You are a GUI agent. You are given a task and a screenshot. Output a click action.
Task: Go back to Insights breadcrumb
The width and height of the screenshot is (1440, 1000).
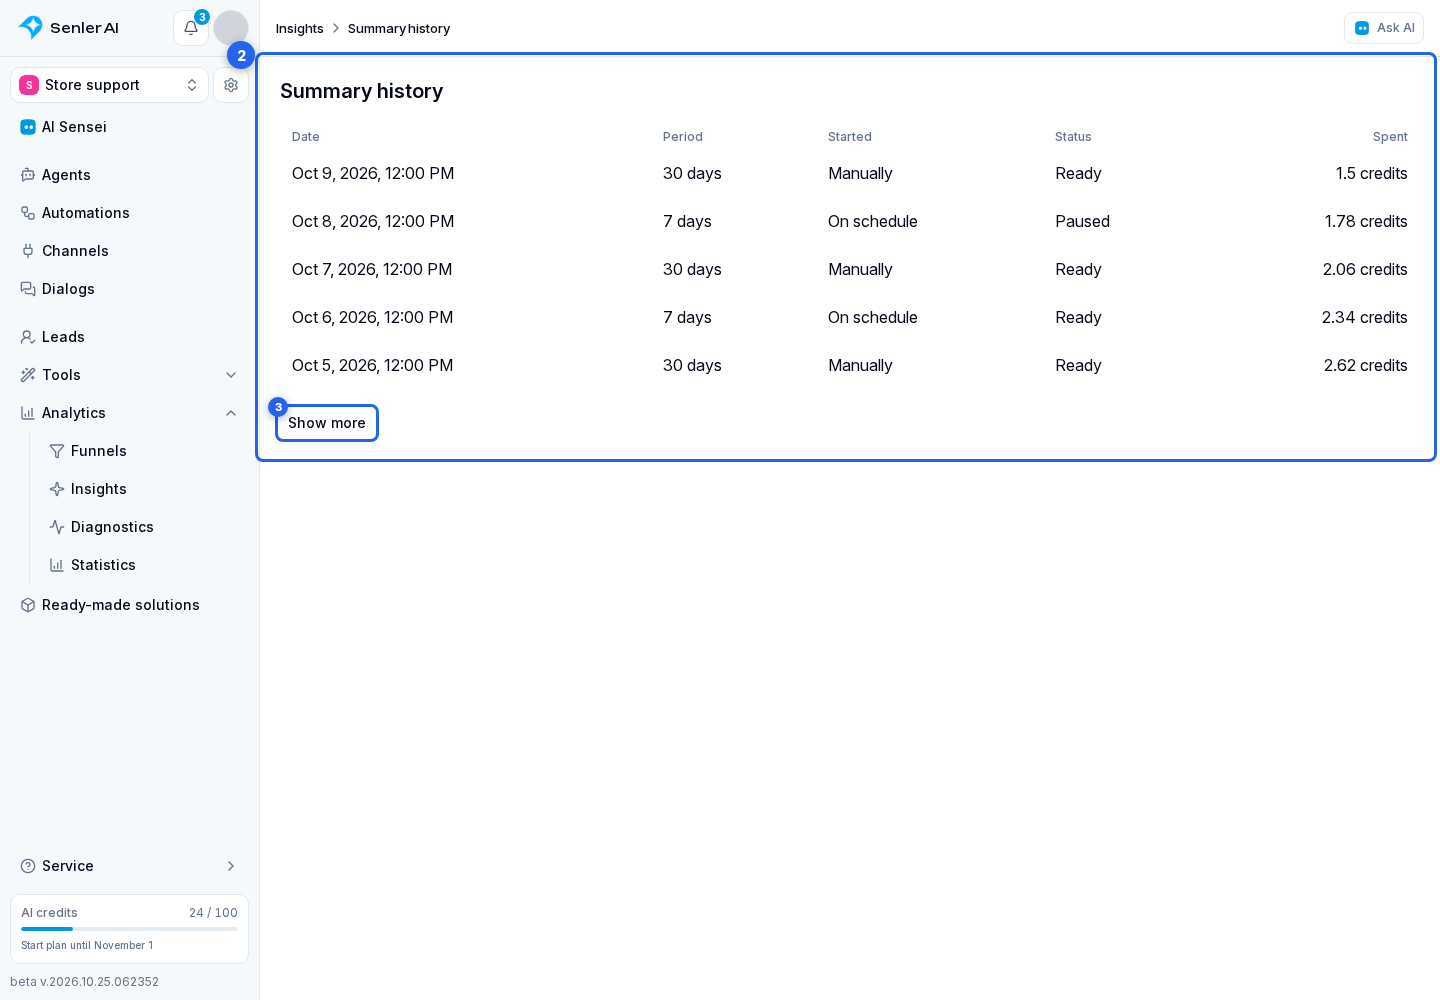tap(300, 29)
